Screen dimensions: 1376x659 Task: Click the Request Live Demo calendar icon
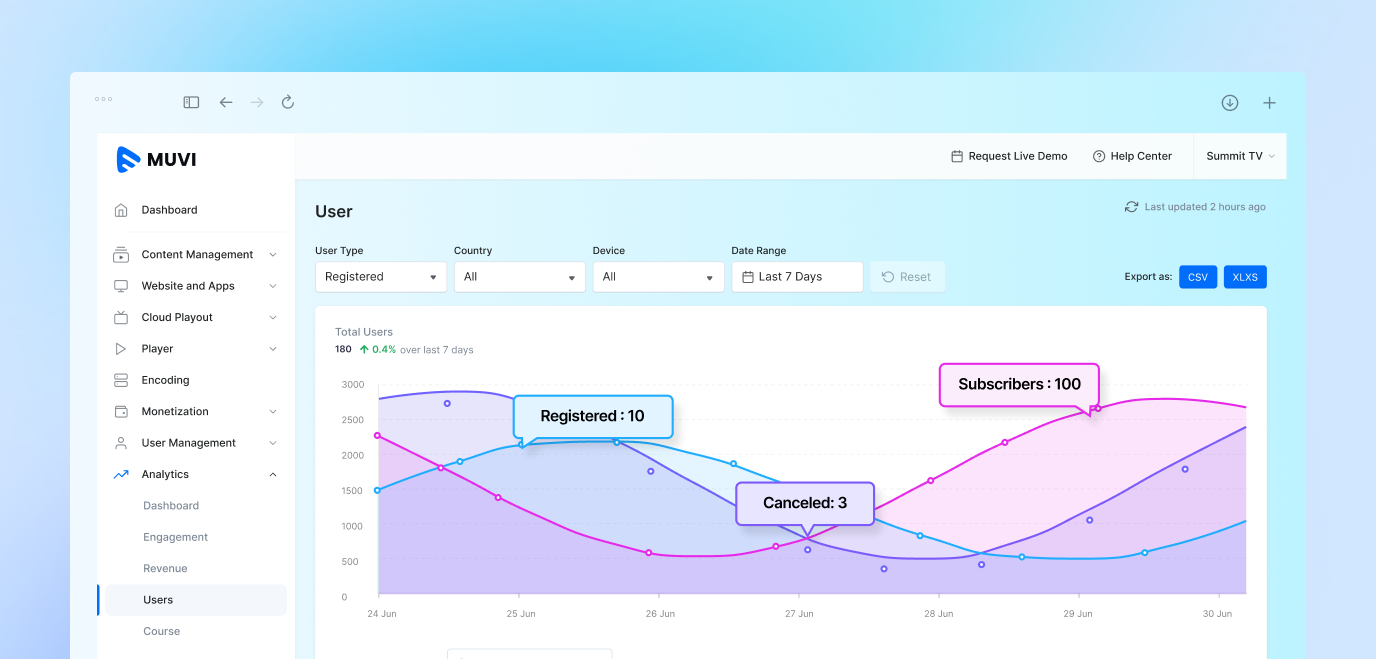956,155
